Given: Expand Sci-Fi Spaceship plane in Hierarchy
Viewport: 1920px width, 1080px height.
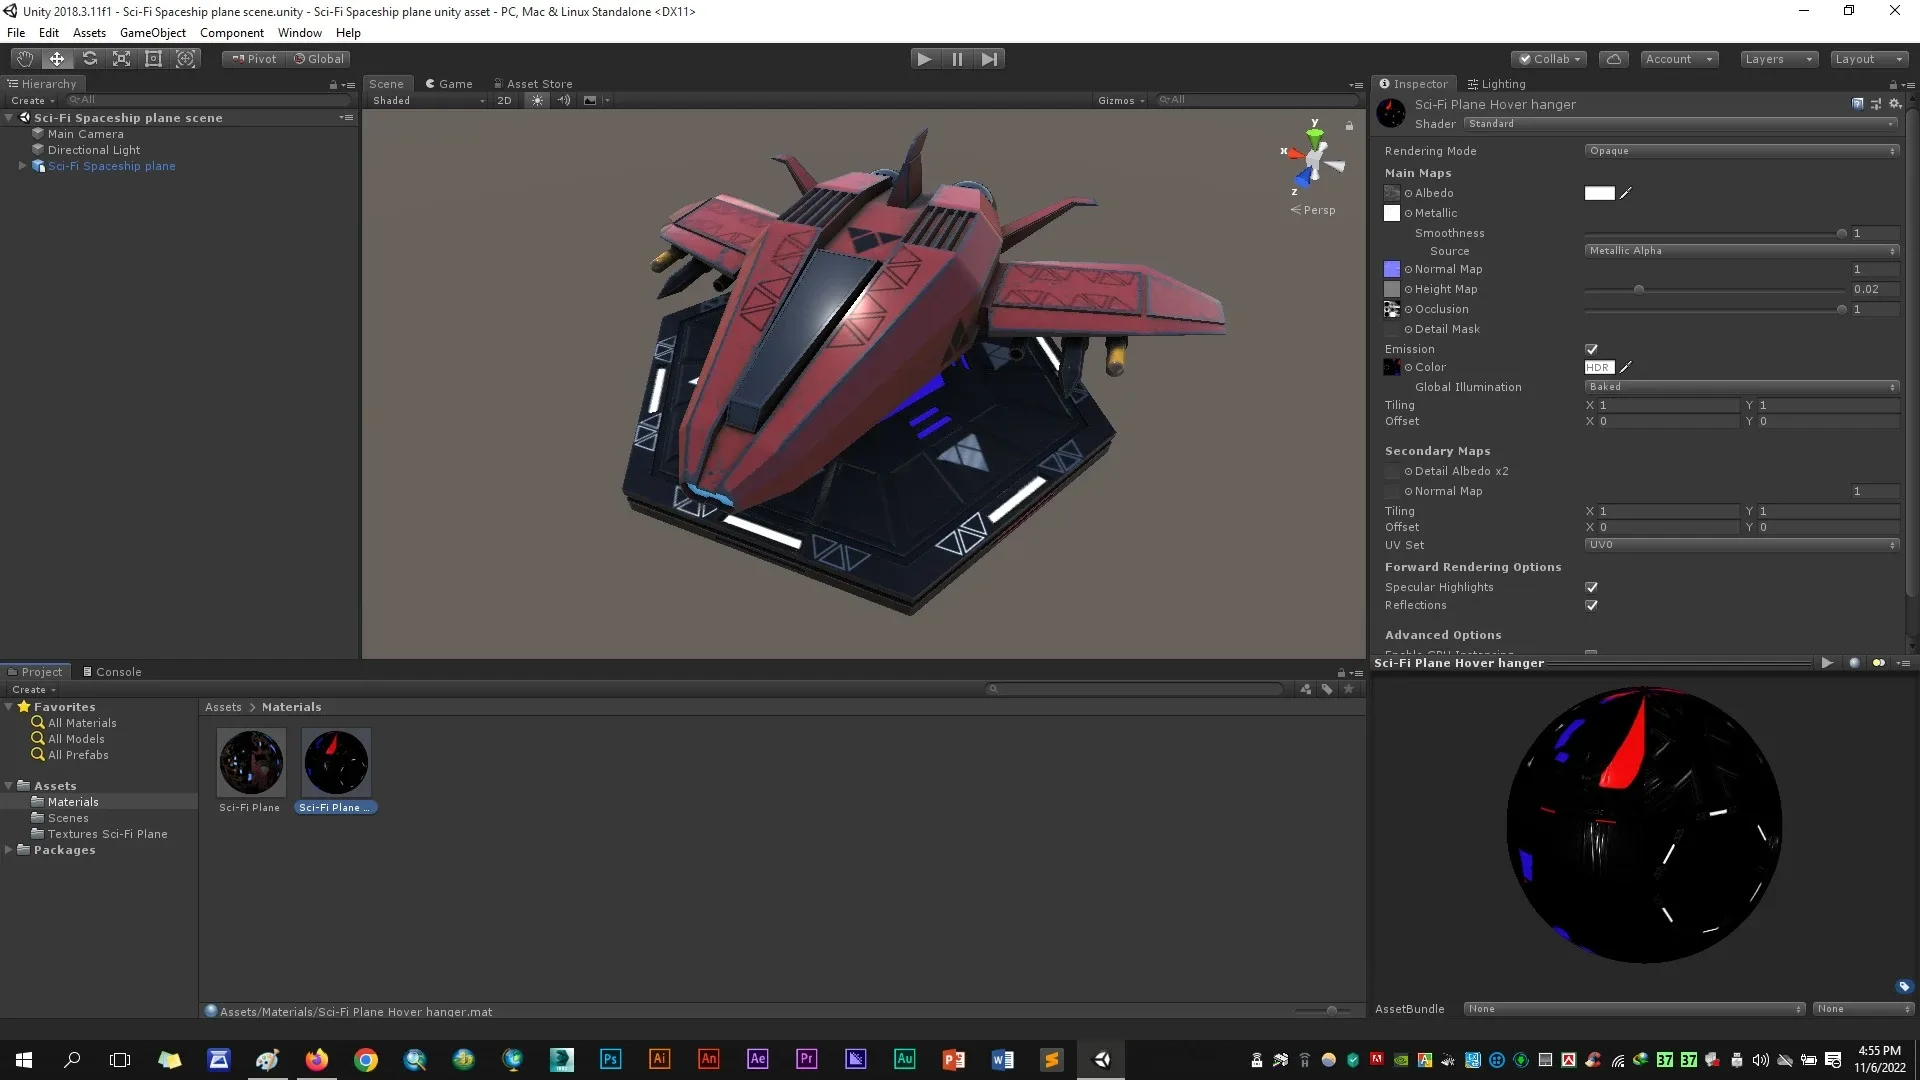Looking at the screenshot, I should (22, 166).
